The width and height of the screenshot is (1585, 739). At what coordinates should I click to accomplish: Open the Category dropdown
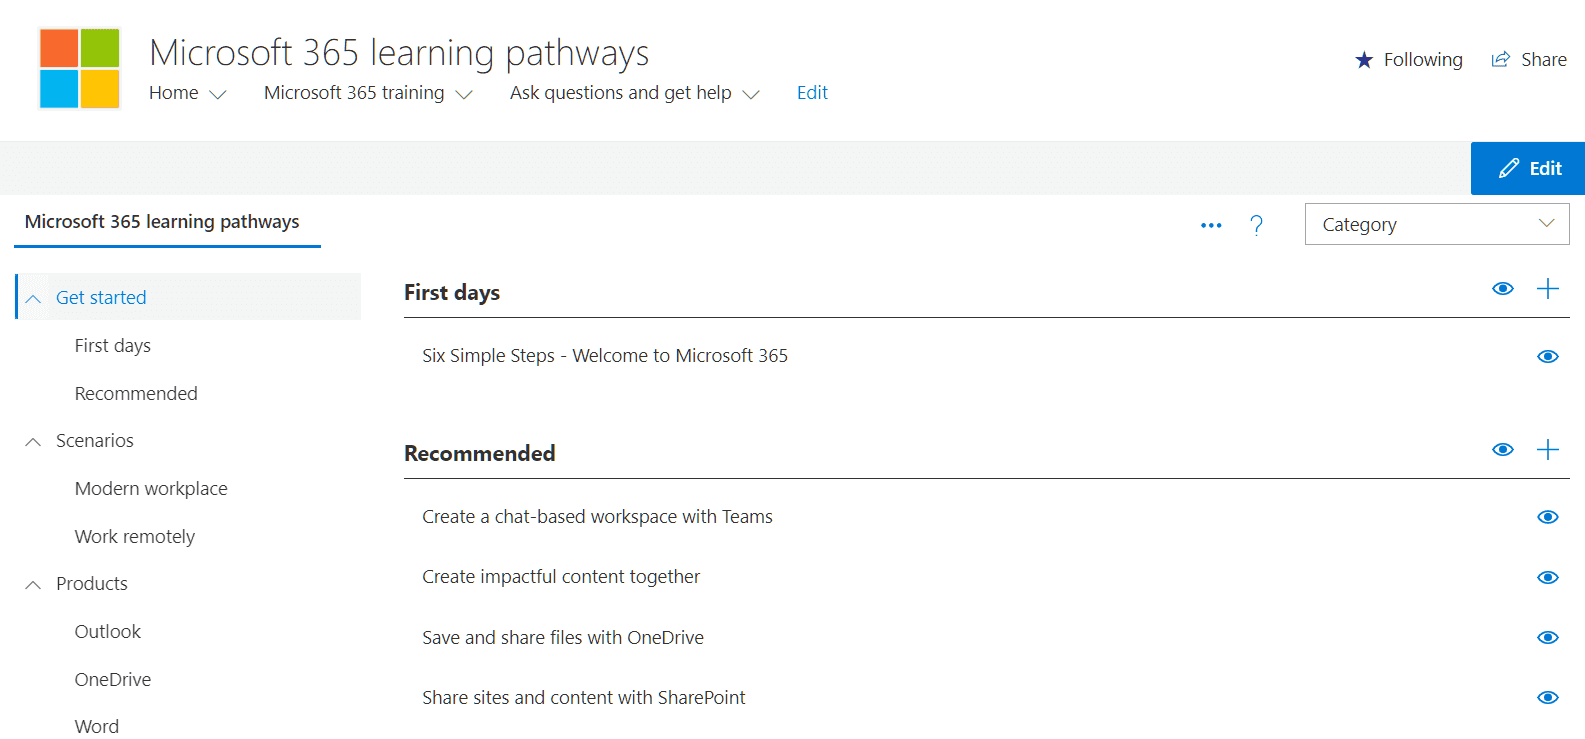coord(1437,224)
